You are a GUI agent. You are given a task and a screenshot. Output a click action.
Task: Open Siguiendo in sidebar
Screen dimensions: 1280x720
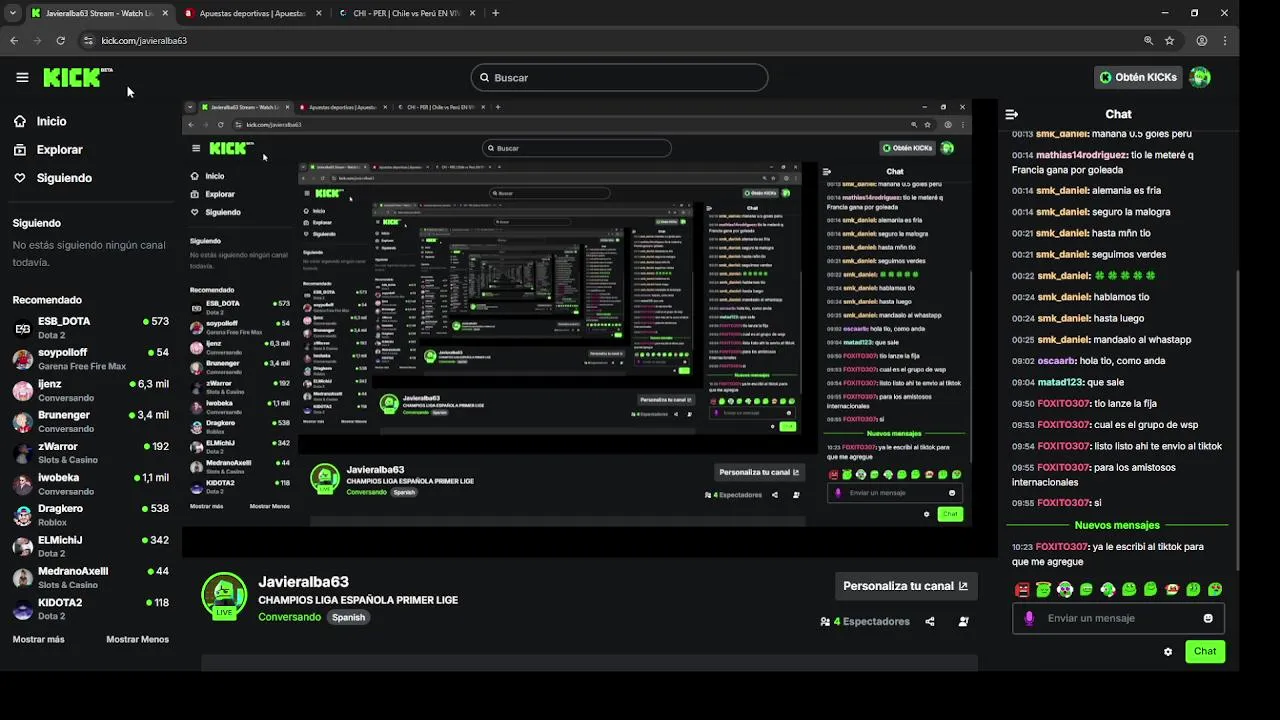click(64, 178)
